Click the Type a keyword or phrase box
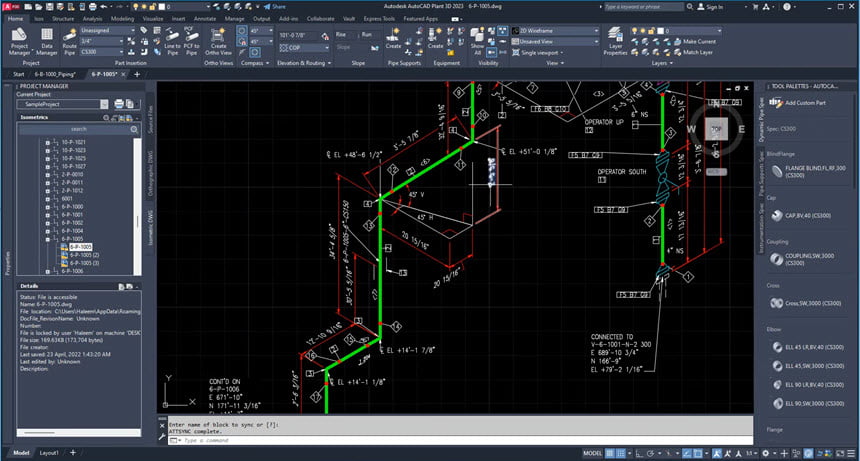 tap(644, 7)
